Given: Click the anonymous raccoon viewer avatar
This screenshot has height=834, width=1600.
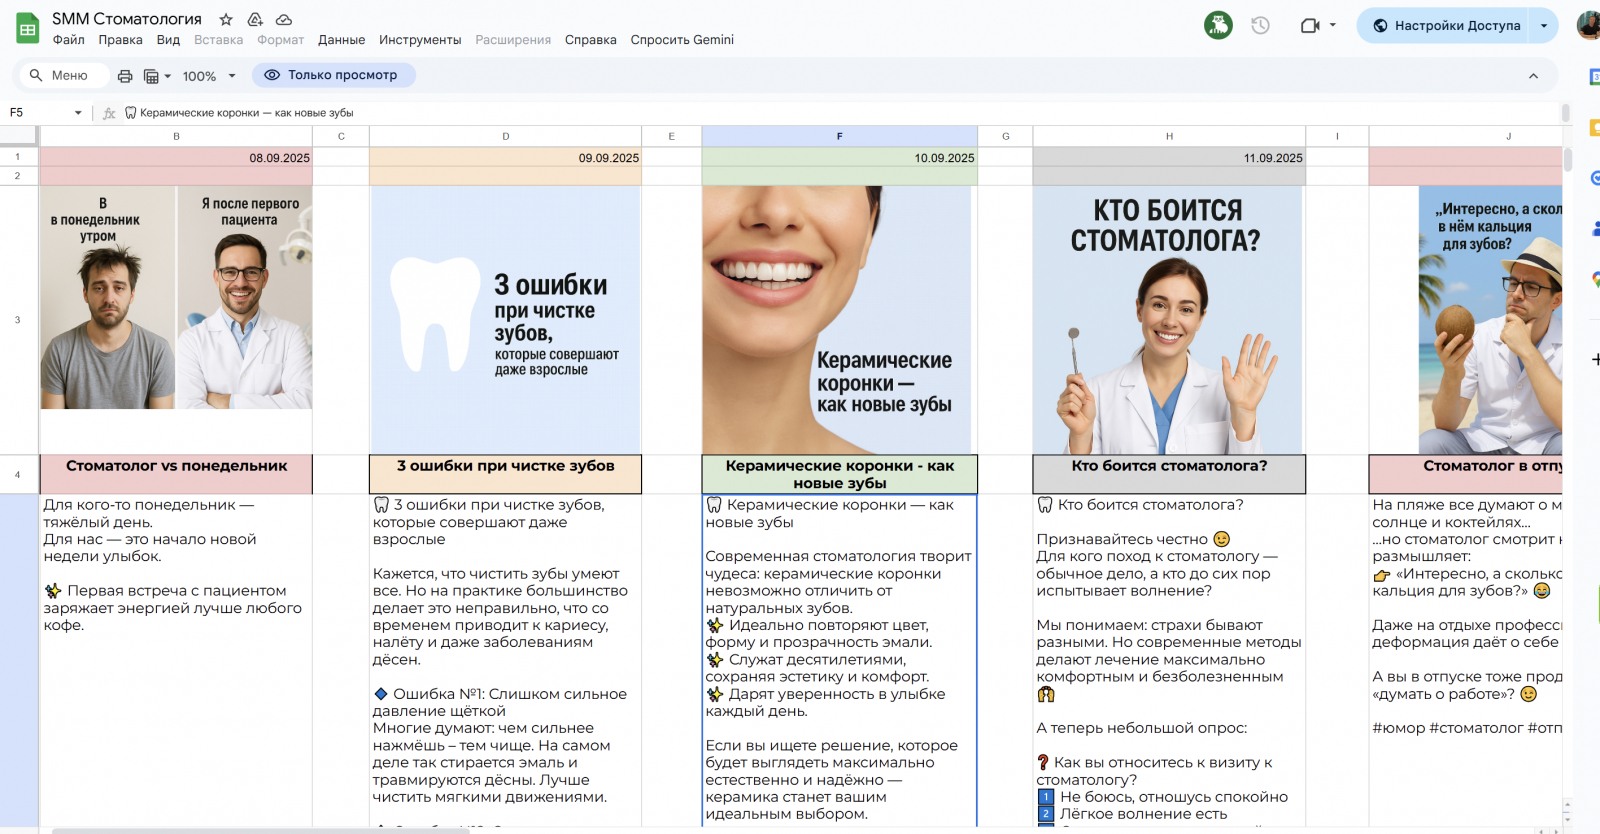Looking at the screenshot, I should click(1218, 26).
